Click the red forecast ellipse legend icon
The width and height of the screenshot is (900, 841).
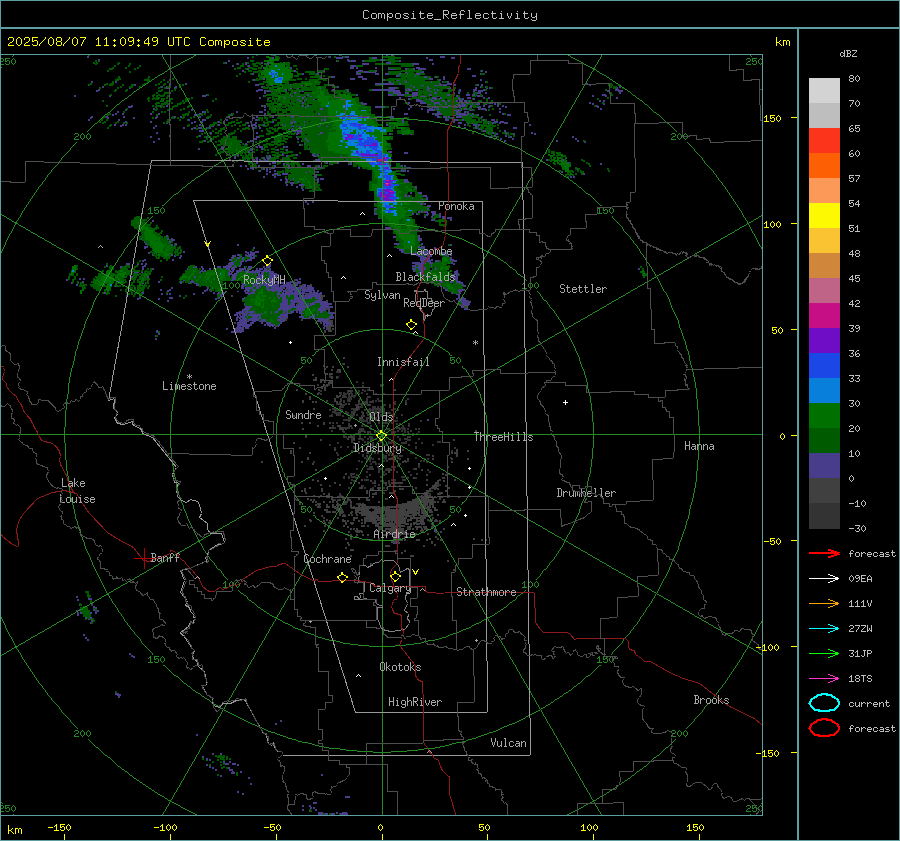click(x=824, y=728)
